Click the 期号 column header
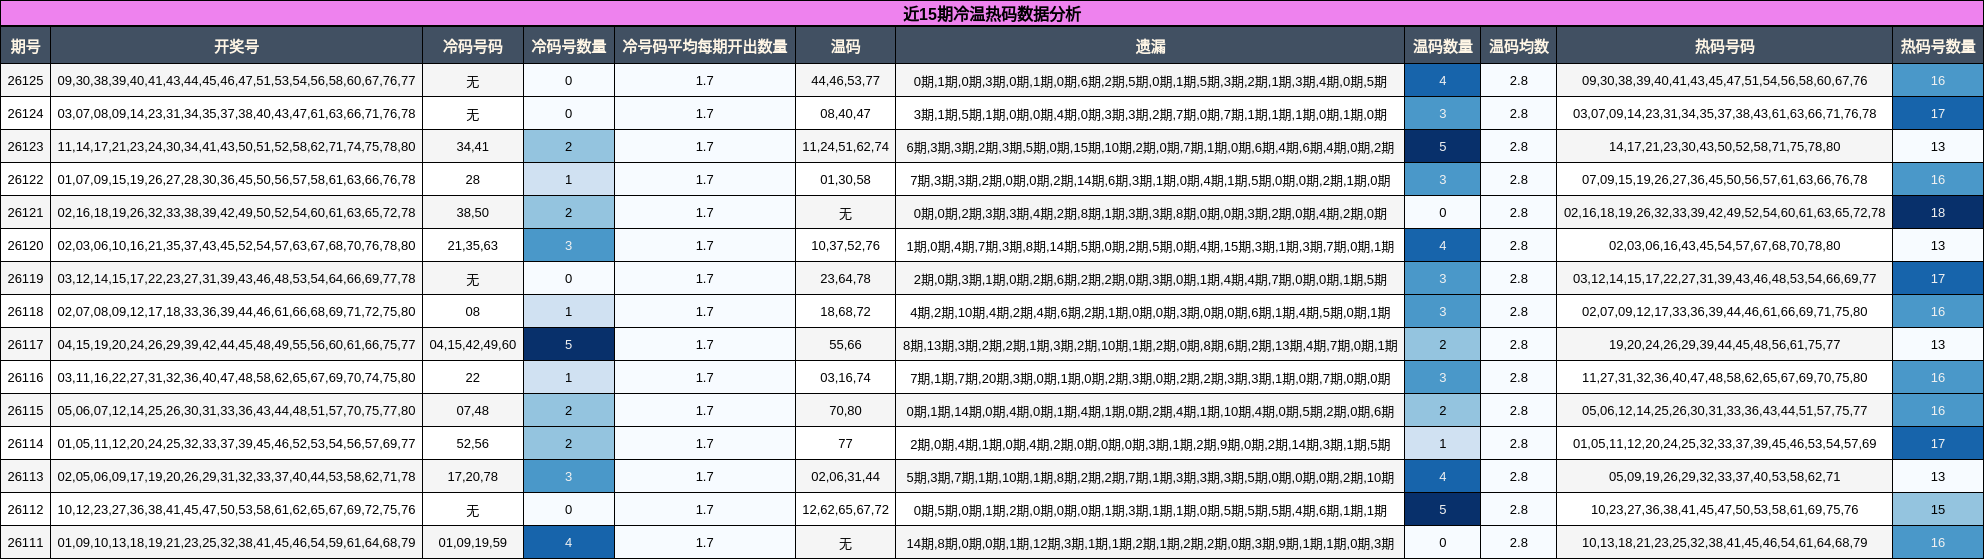1984x559 pixels. tap(25, 46)
